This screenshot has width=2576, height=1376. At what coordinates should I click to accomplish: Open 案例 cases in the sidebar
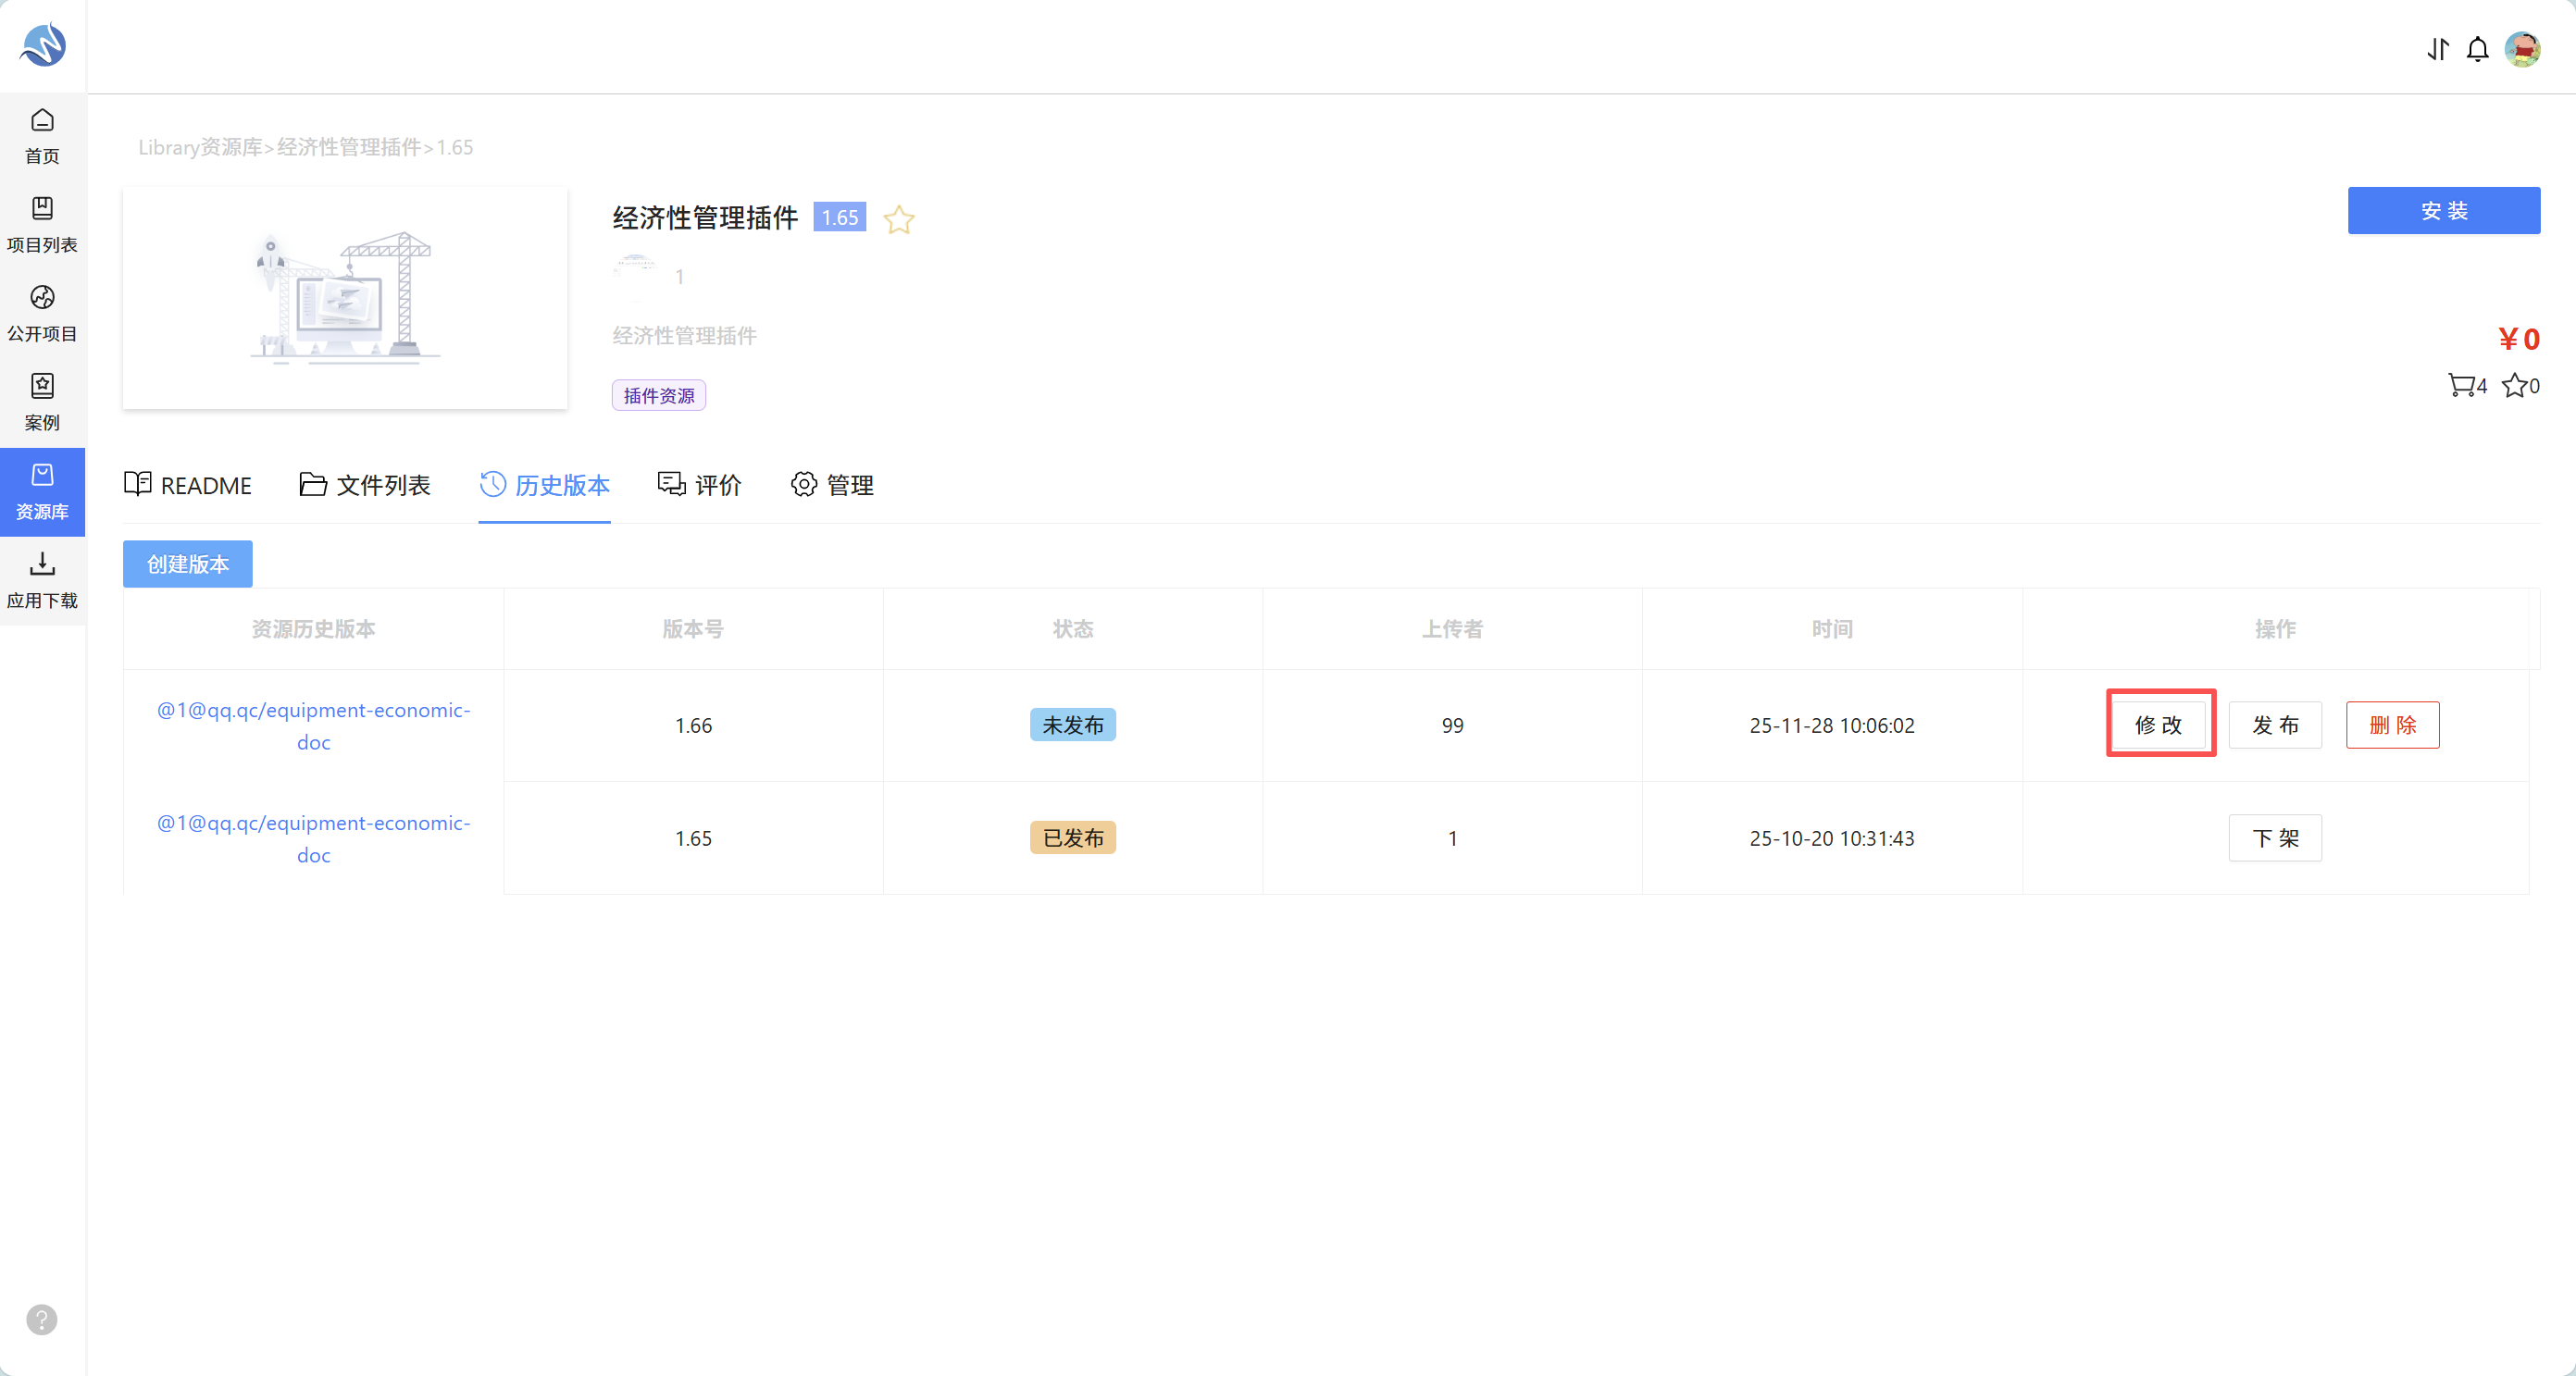[x=42, y=403]
